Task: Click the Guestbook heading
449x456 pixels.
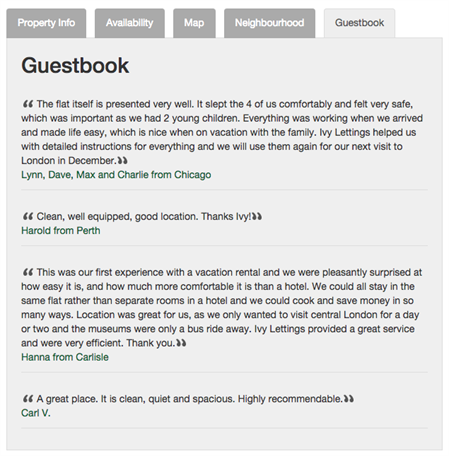Action: click(x=75, y=65)
